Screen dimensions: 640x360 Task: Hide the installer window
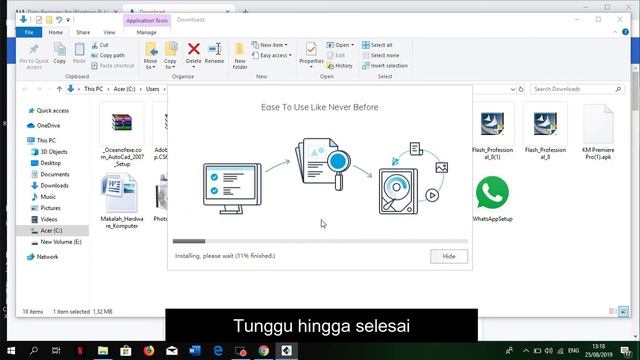point(449,256)
